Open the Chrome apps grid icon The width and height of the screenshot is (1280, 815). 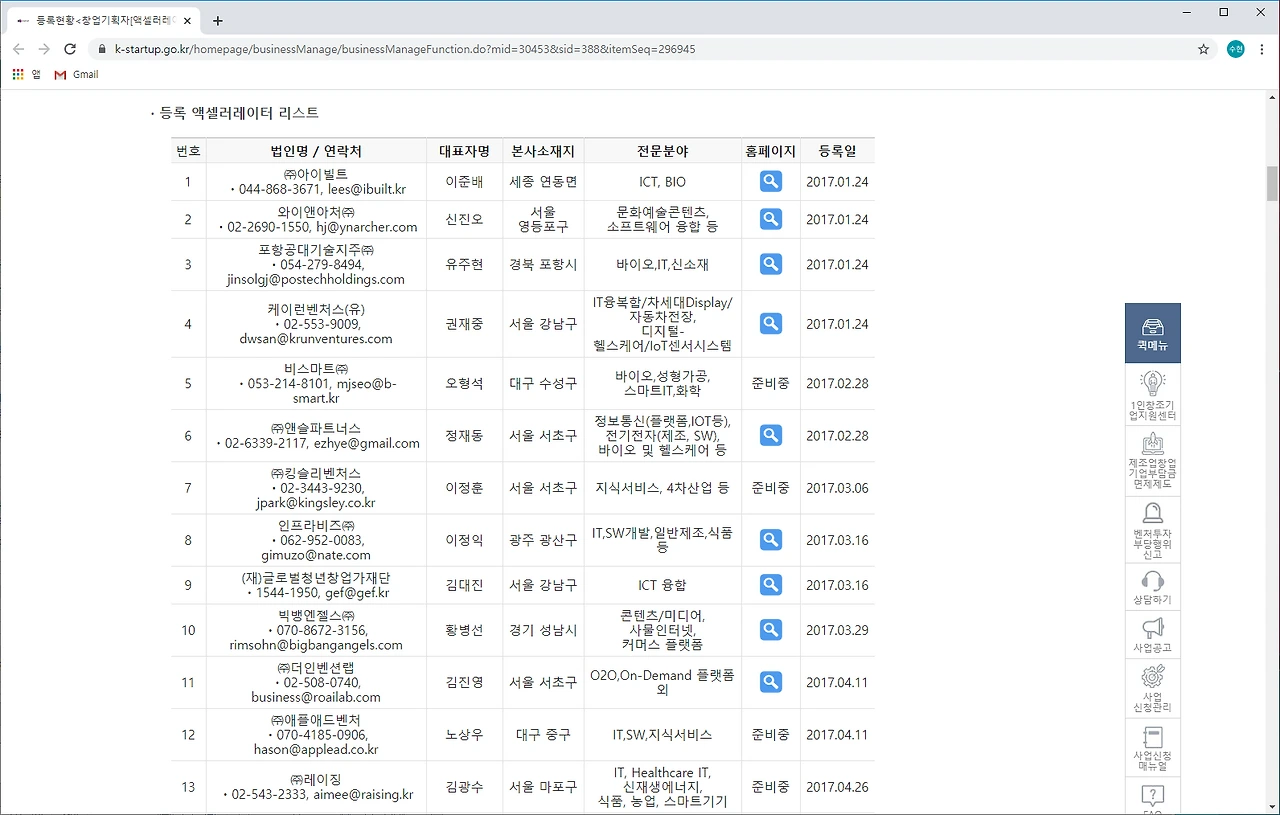pyautogui.click(x=17, y=74)
